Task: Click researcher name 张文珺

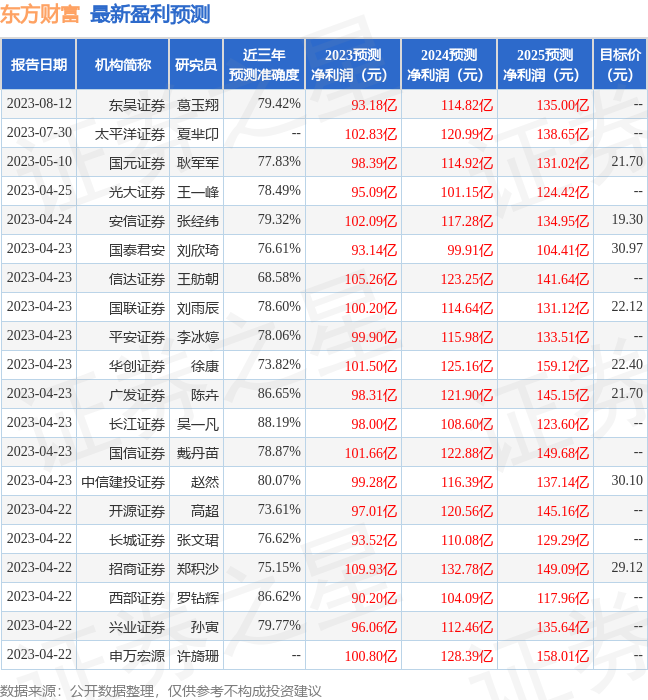Action: pyautogui.click(x=198, y=541)
